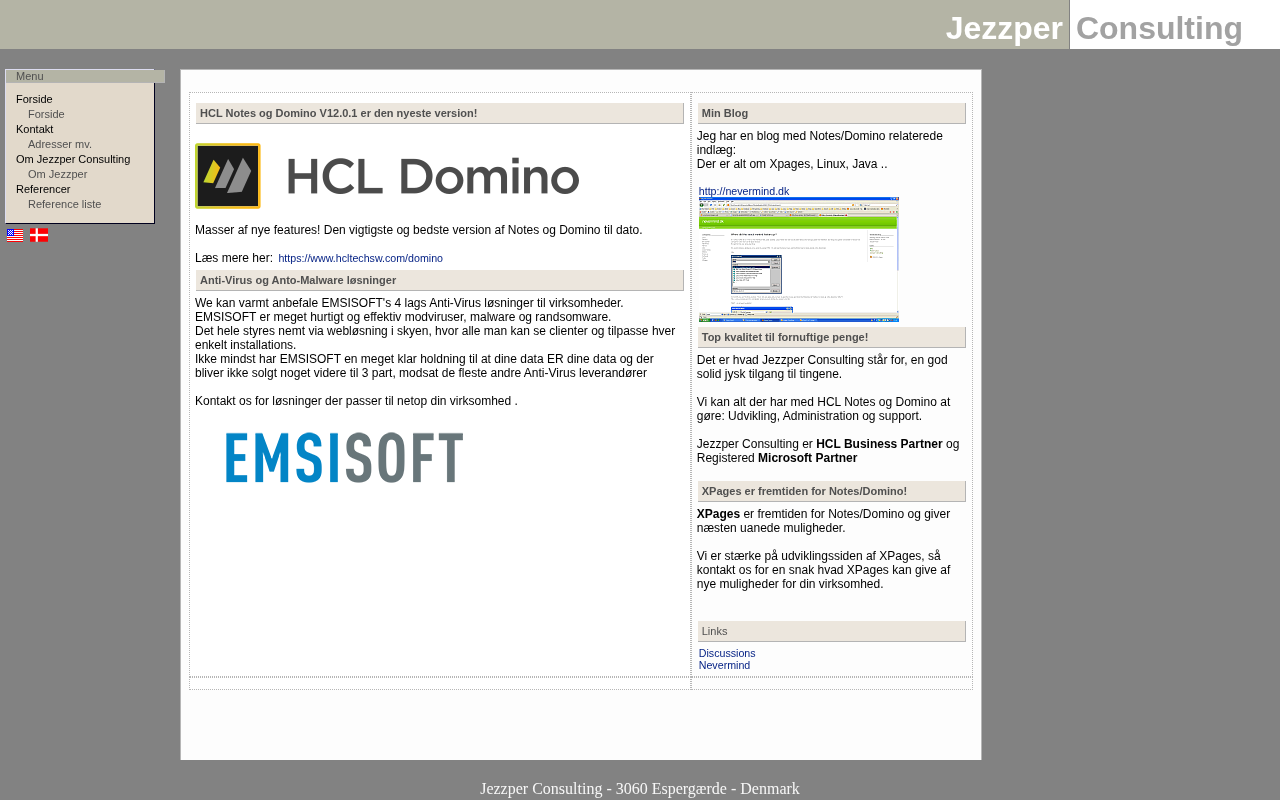
Task: Click the Consulting header title
Action: tap(1159, 28)
